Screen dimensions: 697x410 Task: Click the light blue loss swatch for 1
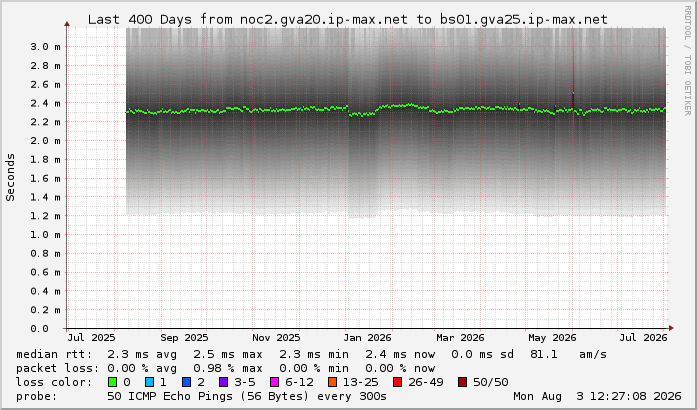tap(150, 382)
